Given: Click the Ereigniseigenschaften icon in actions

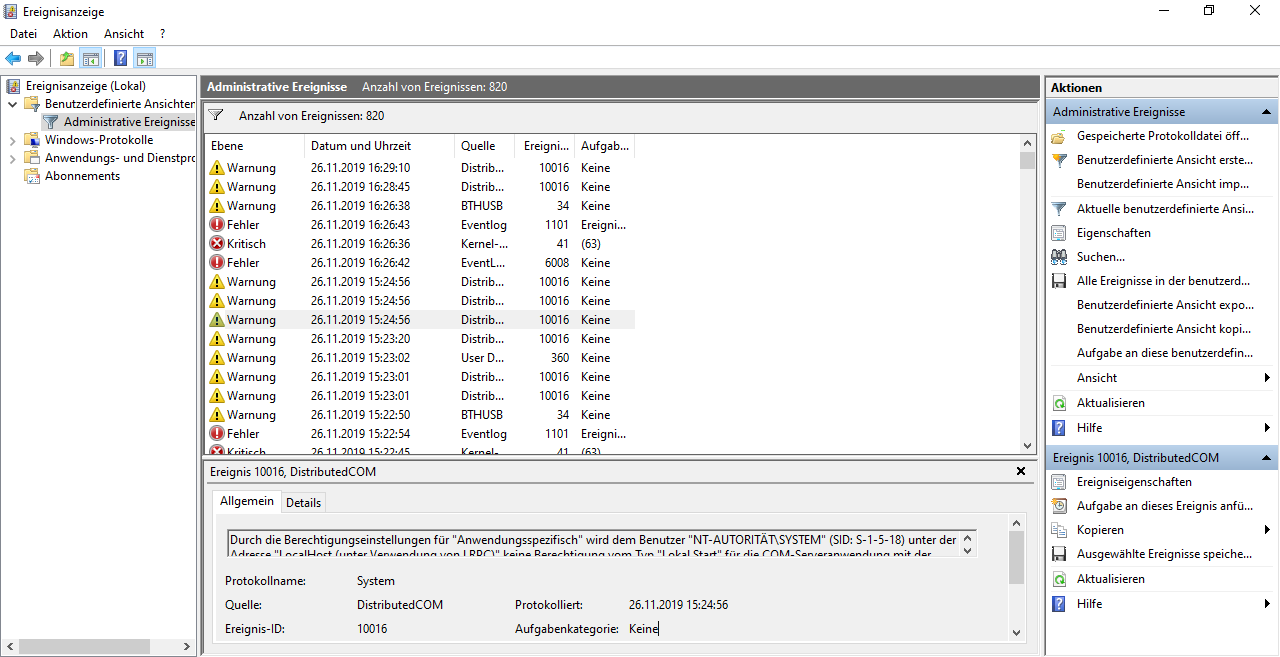Looking at the screenshot, I should [1059, 482].
